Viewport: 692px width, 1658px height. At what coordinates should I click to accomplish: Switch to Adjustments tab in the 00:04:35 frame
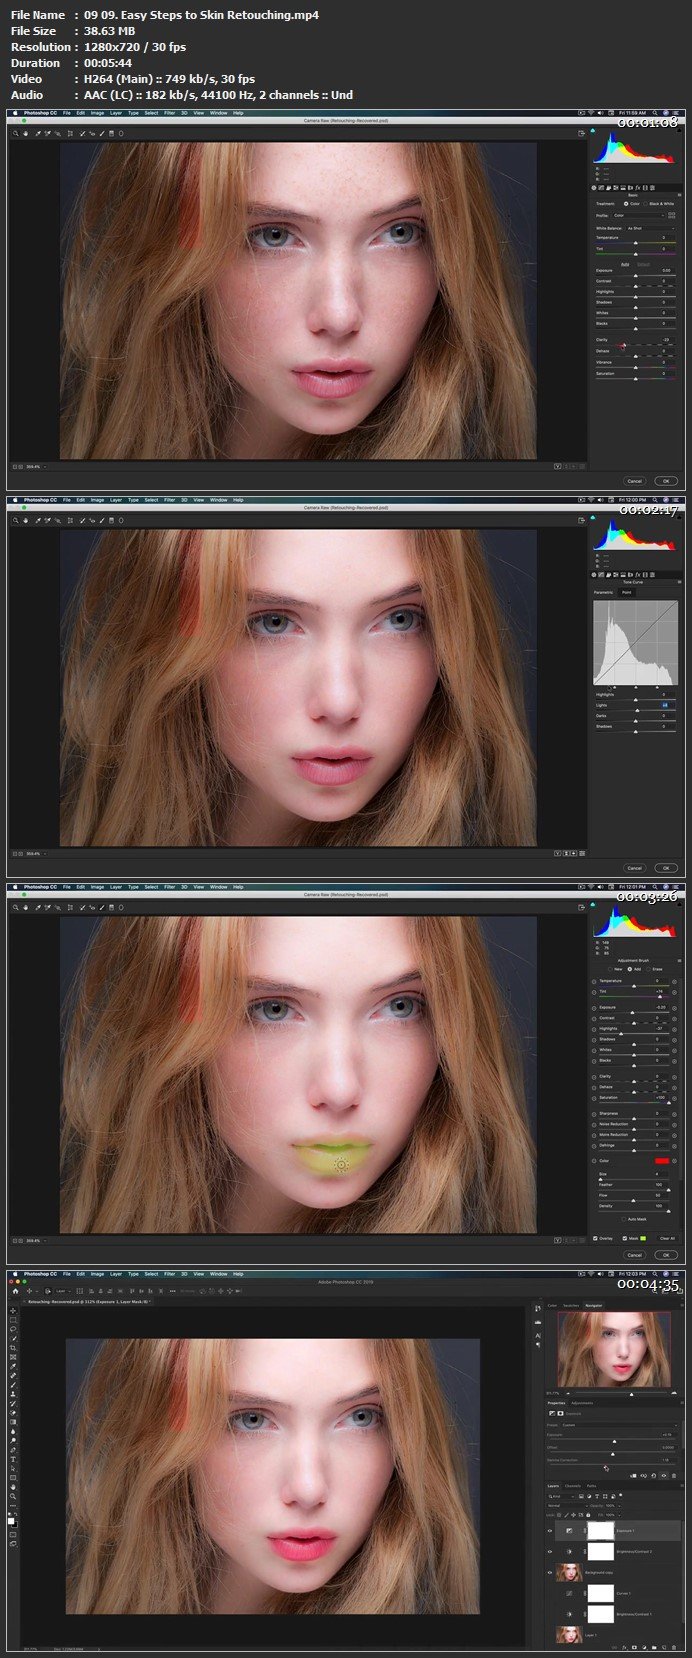[582, 1403]
